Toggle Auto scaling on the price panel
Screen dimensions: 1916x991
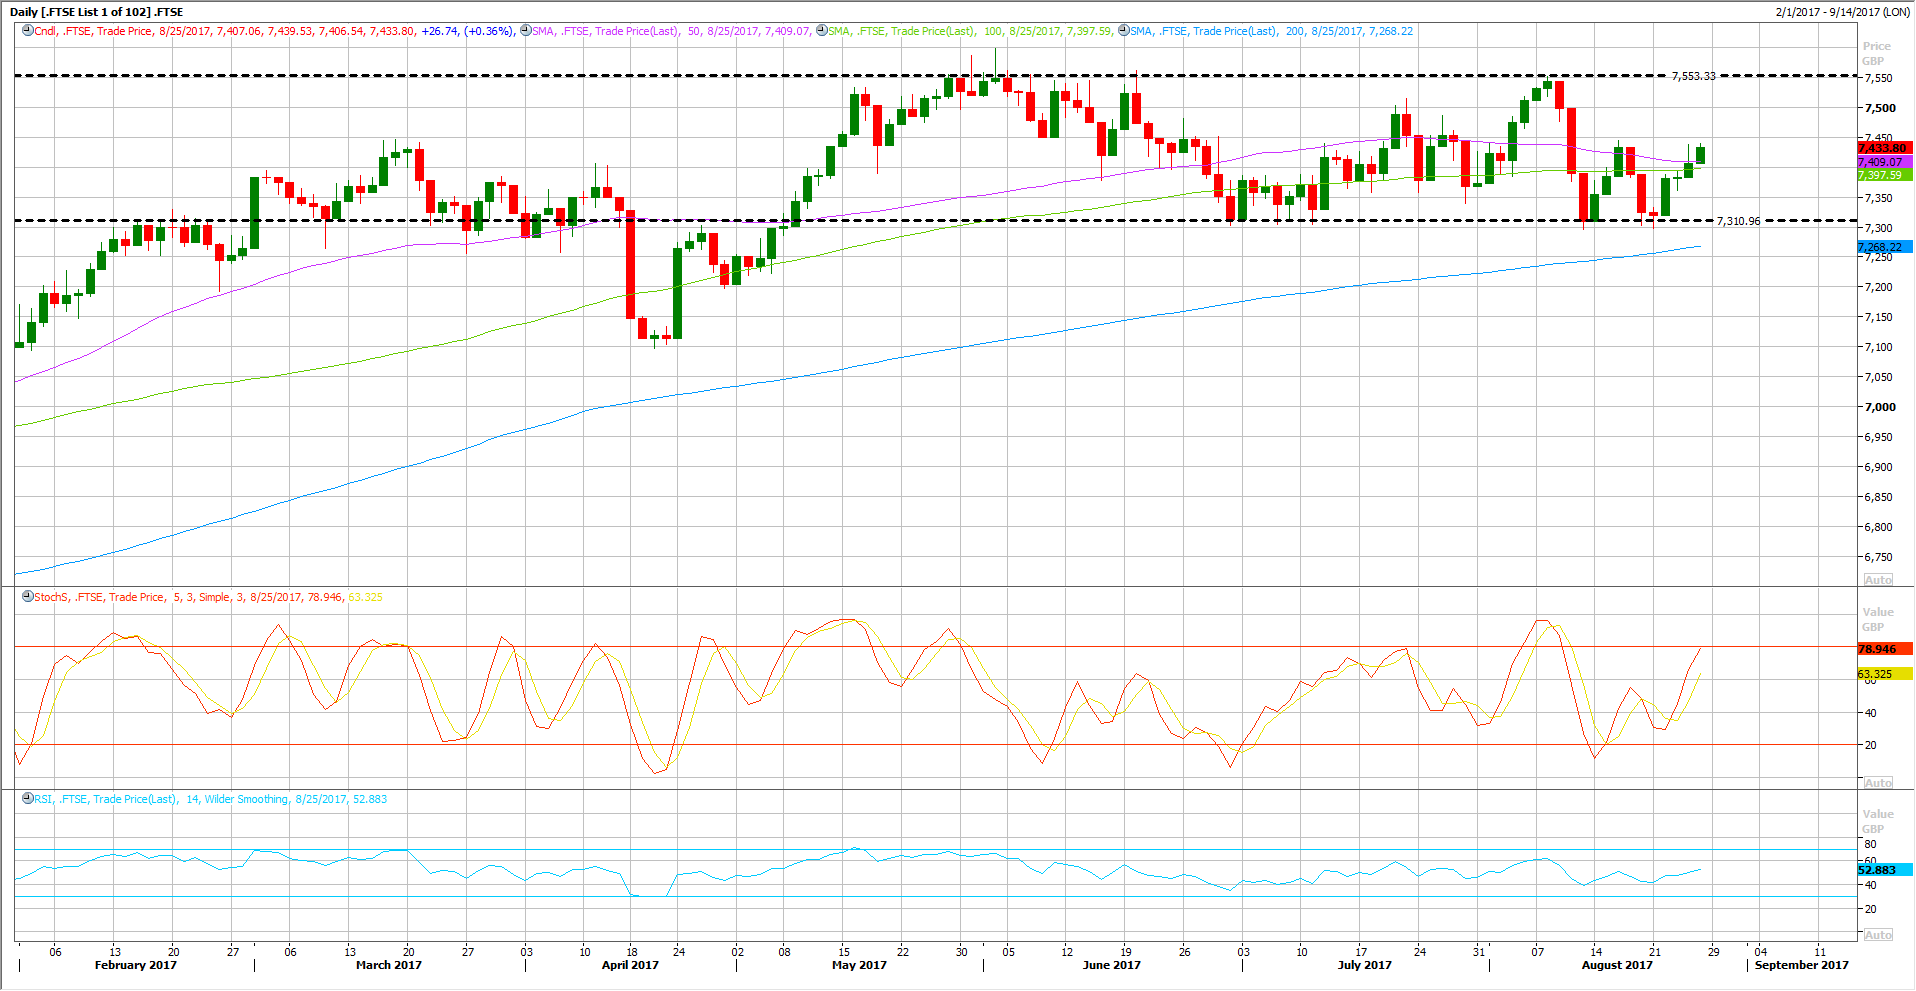click(1877, 580)
